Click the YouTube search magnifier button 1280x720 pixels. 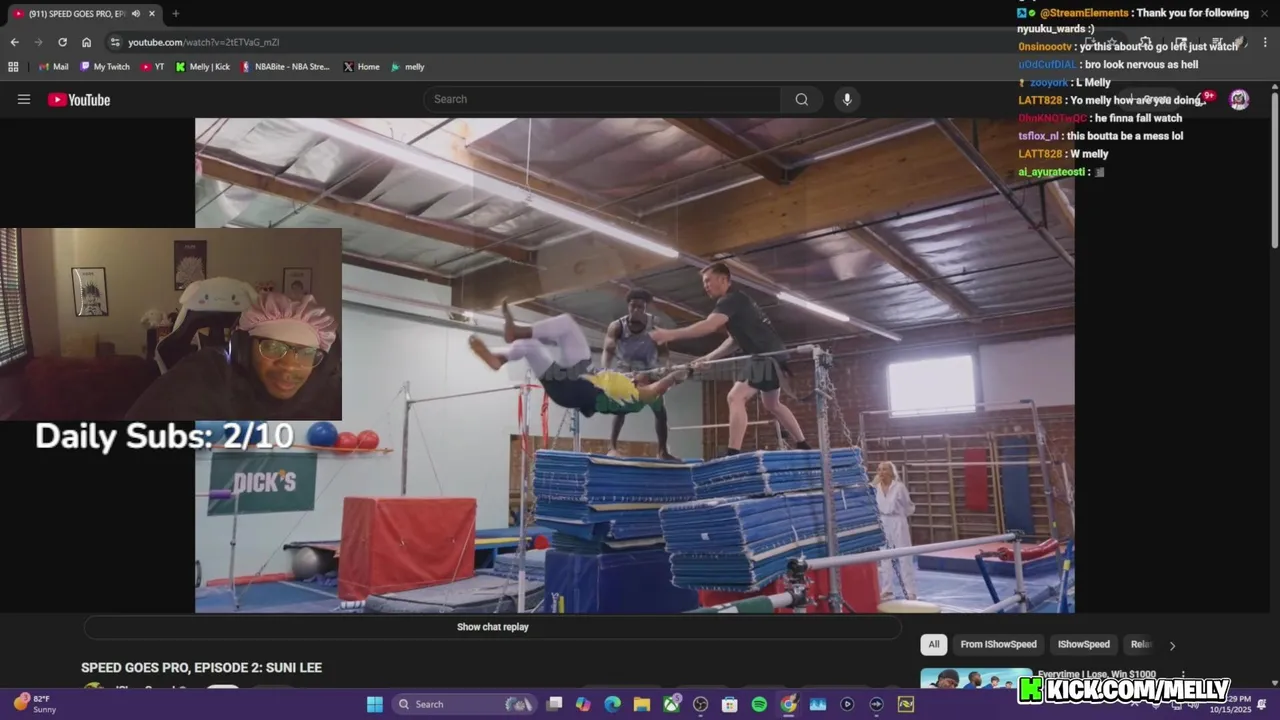(802, 99)
